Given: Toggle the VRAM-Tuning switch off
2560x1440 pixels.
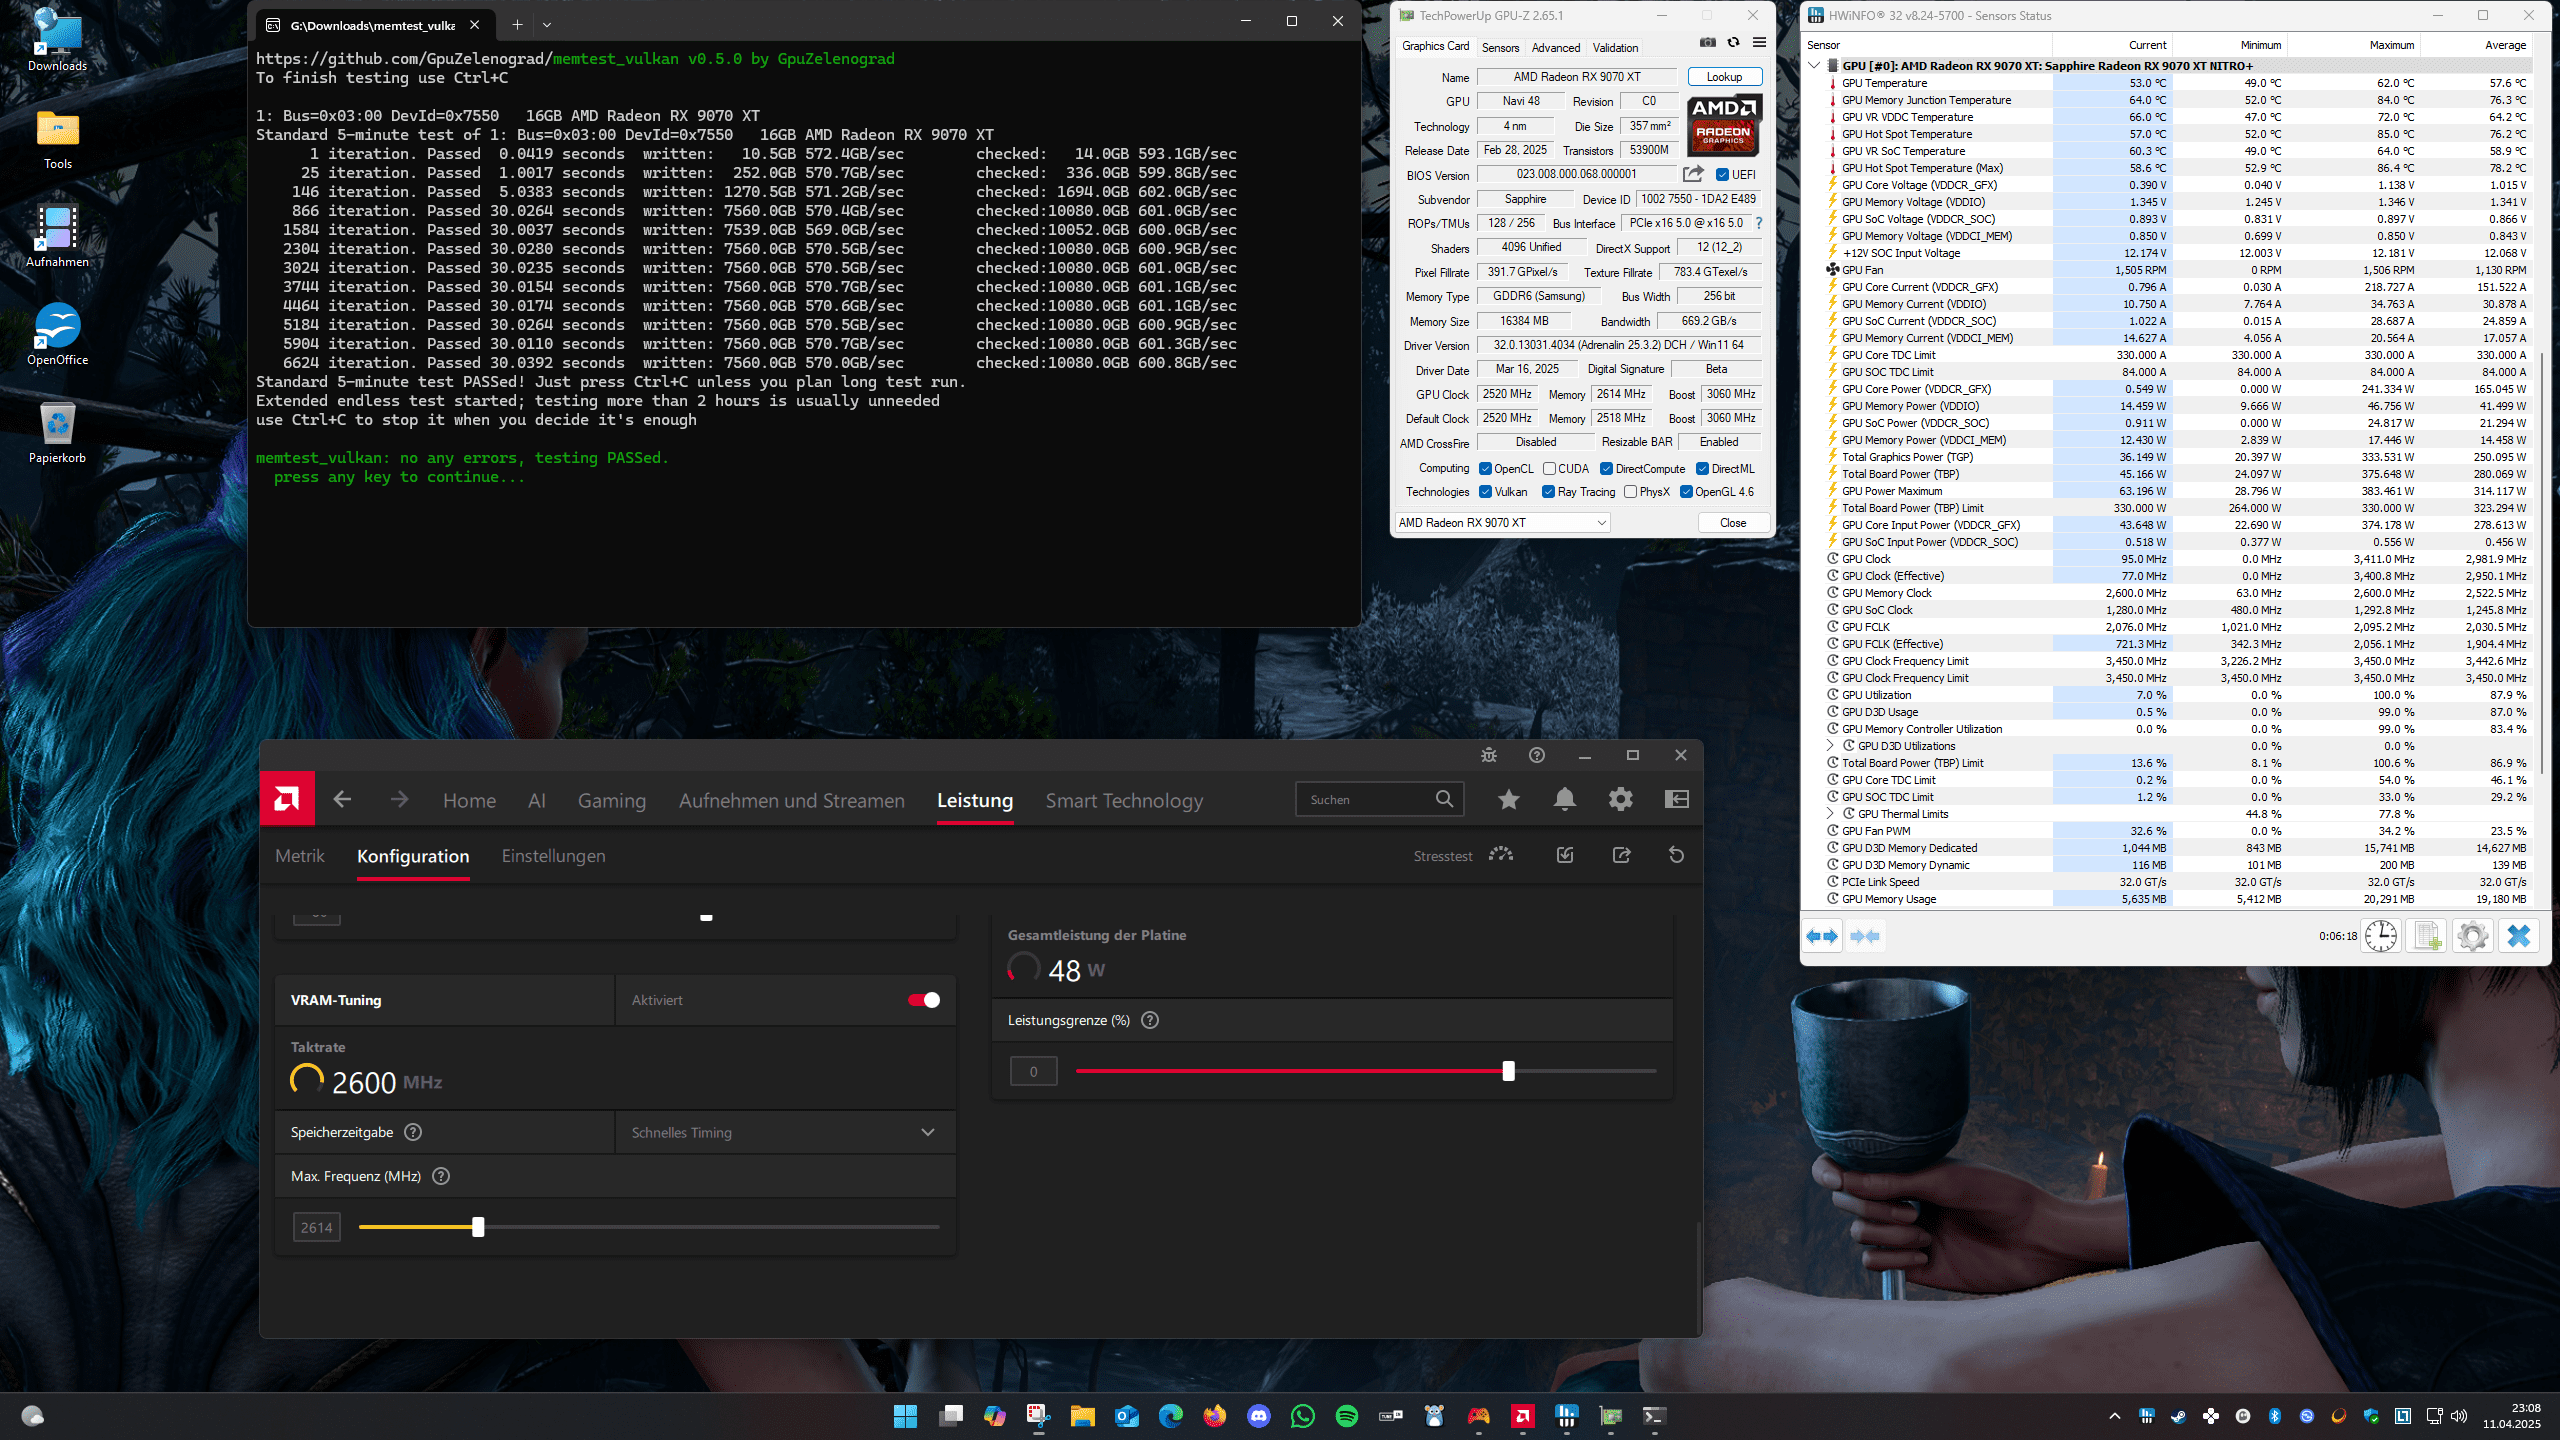Looking at the screenshot, I should click(924, 1000).
